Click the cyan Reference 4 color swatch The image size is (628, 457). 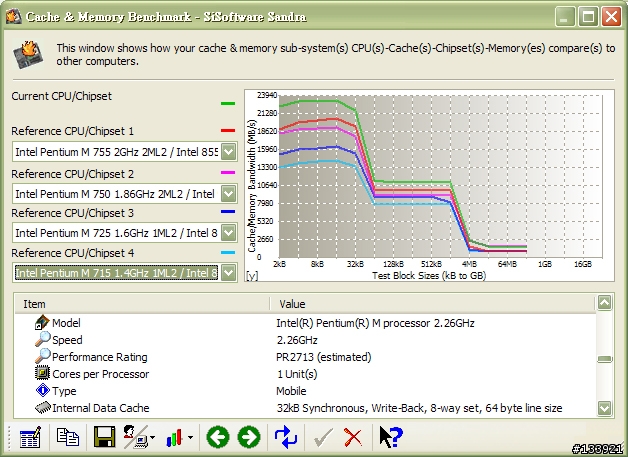228,253
